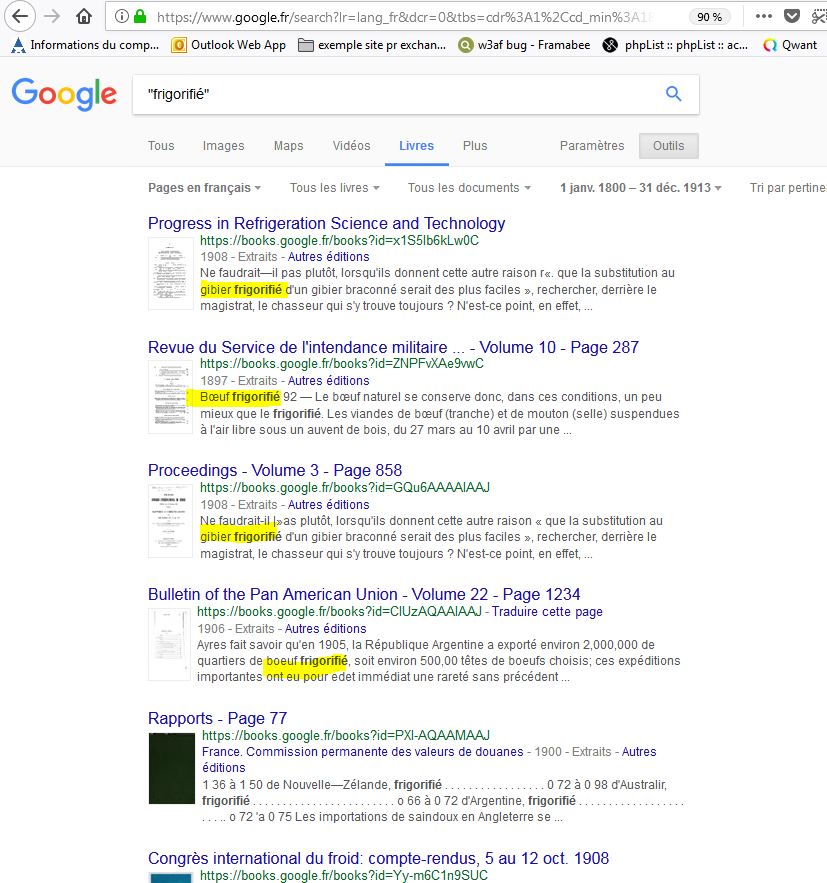The width and height of the screenshot is (827, 883).
Task: Click Traduire cette page link
Action: 547,611
